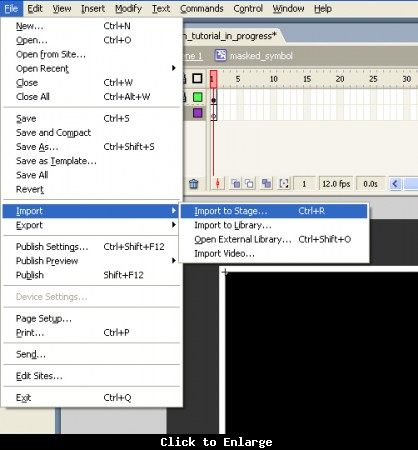
Task: Click the Edit Multiple Frames icon
Action: [266, 184]
